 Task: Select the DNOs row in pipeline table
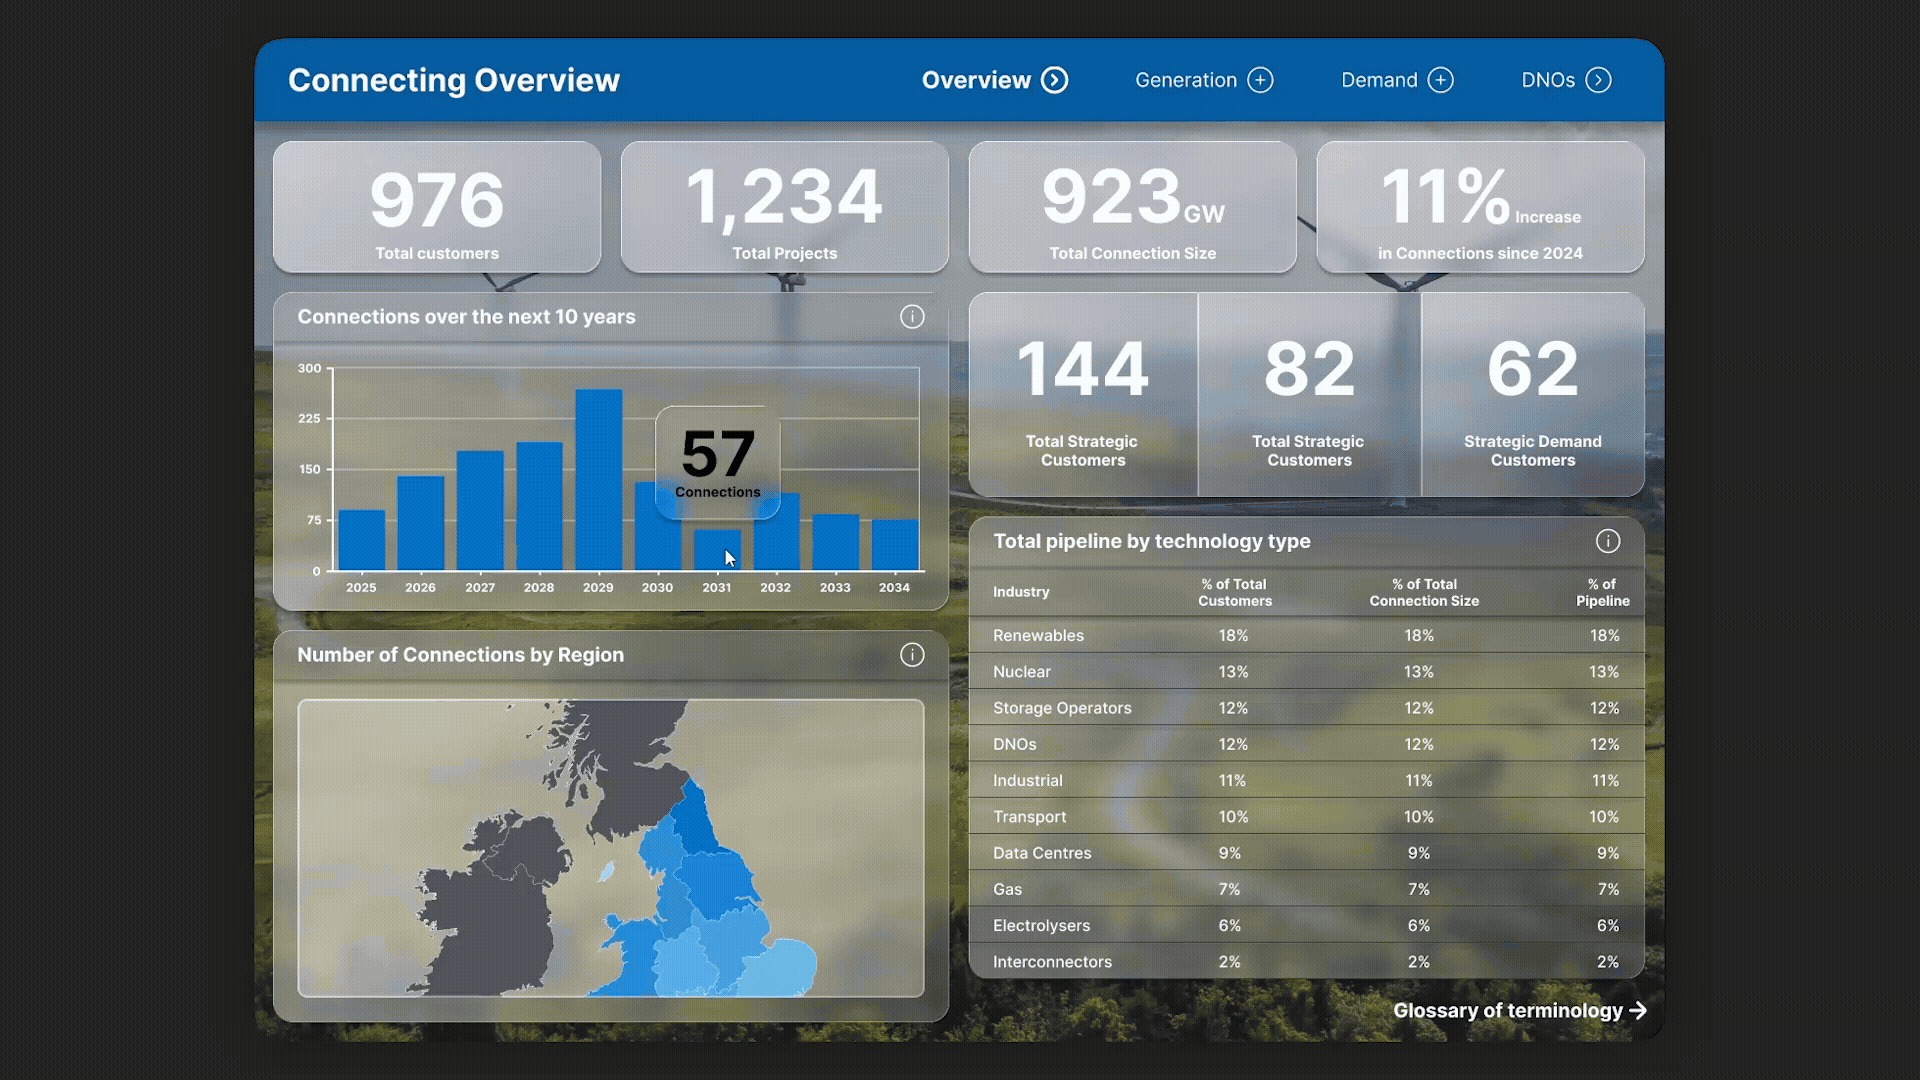pyautogui.click(x=1307, y=744)
